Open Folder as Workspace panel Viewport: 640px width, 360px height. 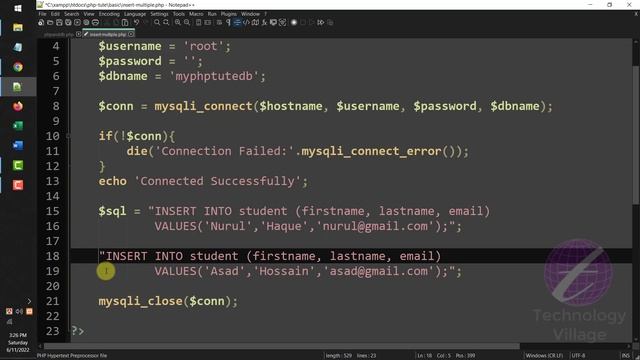273,22
